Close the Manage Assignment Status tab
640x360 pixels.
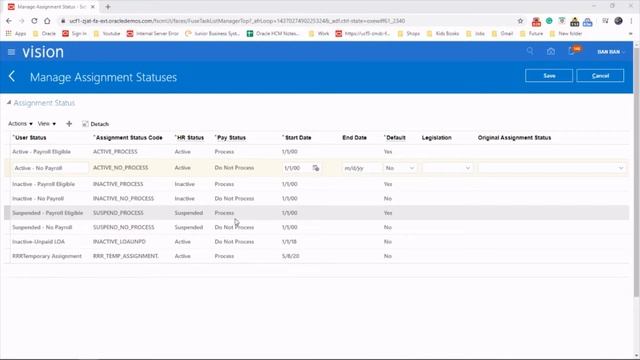[x=93, y=7]
